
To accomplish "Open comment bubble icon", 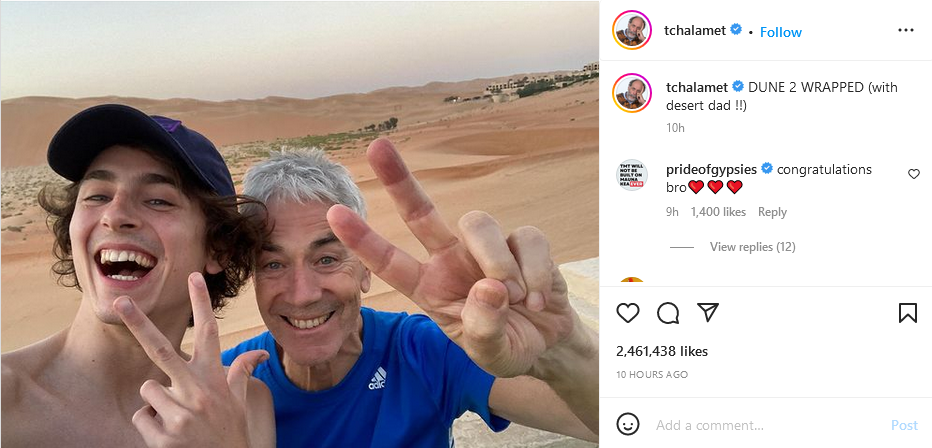I will click(x=668, y=313).
